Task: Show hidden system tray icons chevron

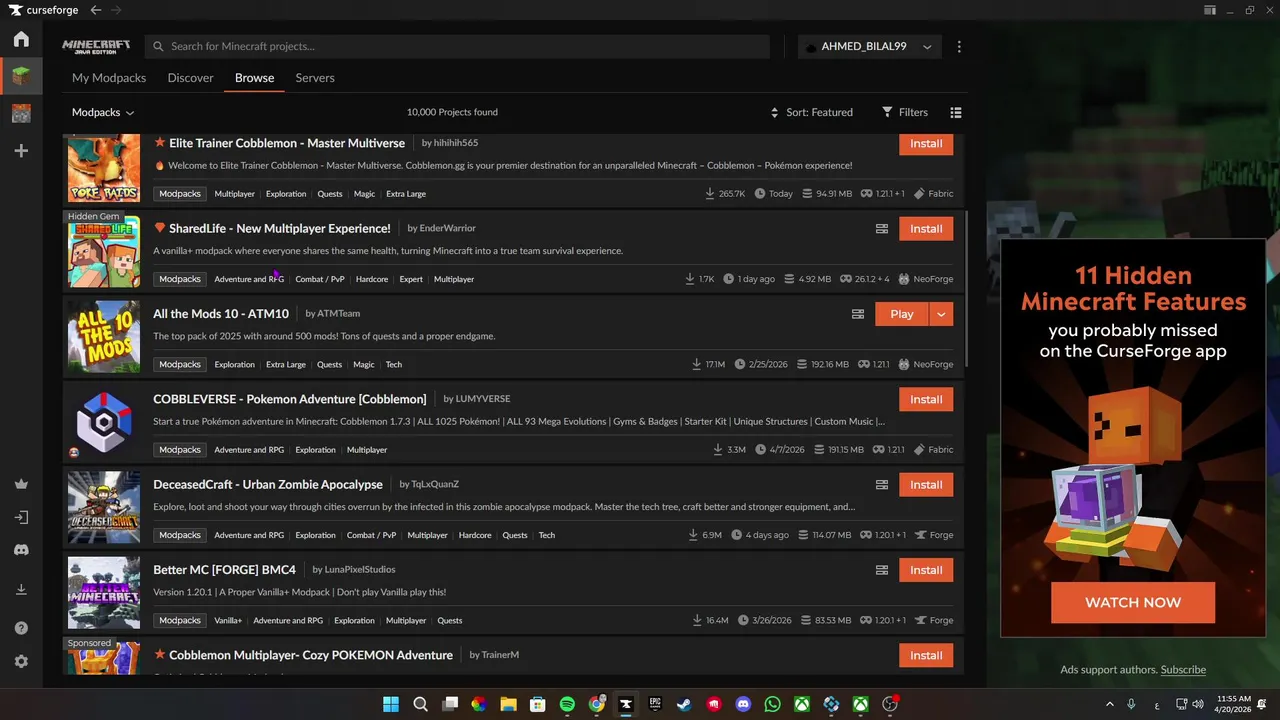Action: 1109,704
